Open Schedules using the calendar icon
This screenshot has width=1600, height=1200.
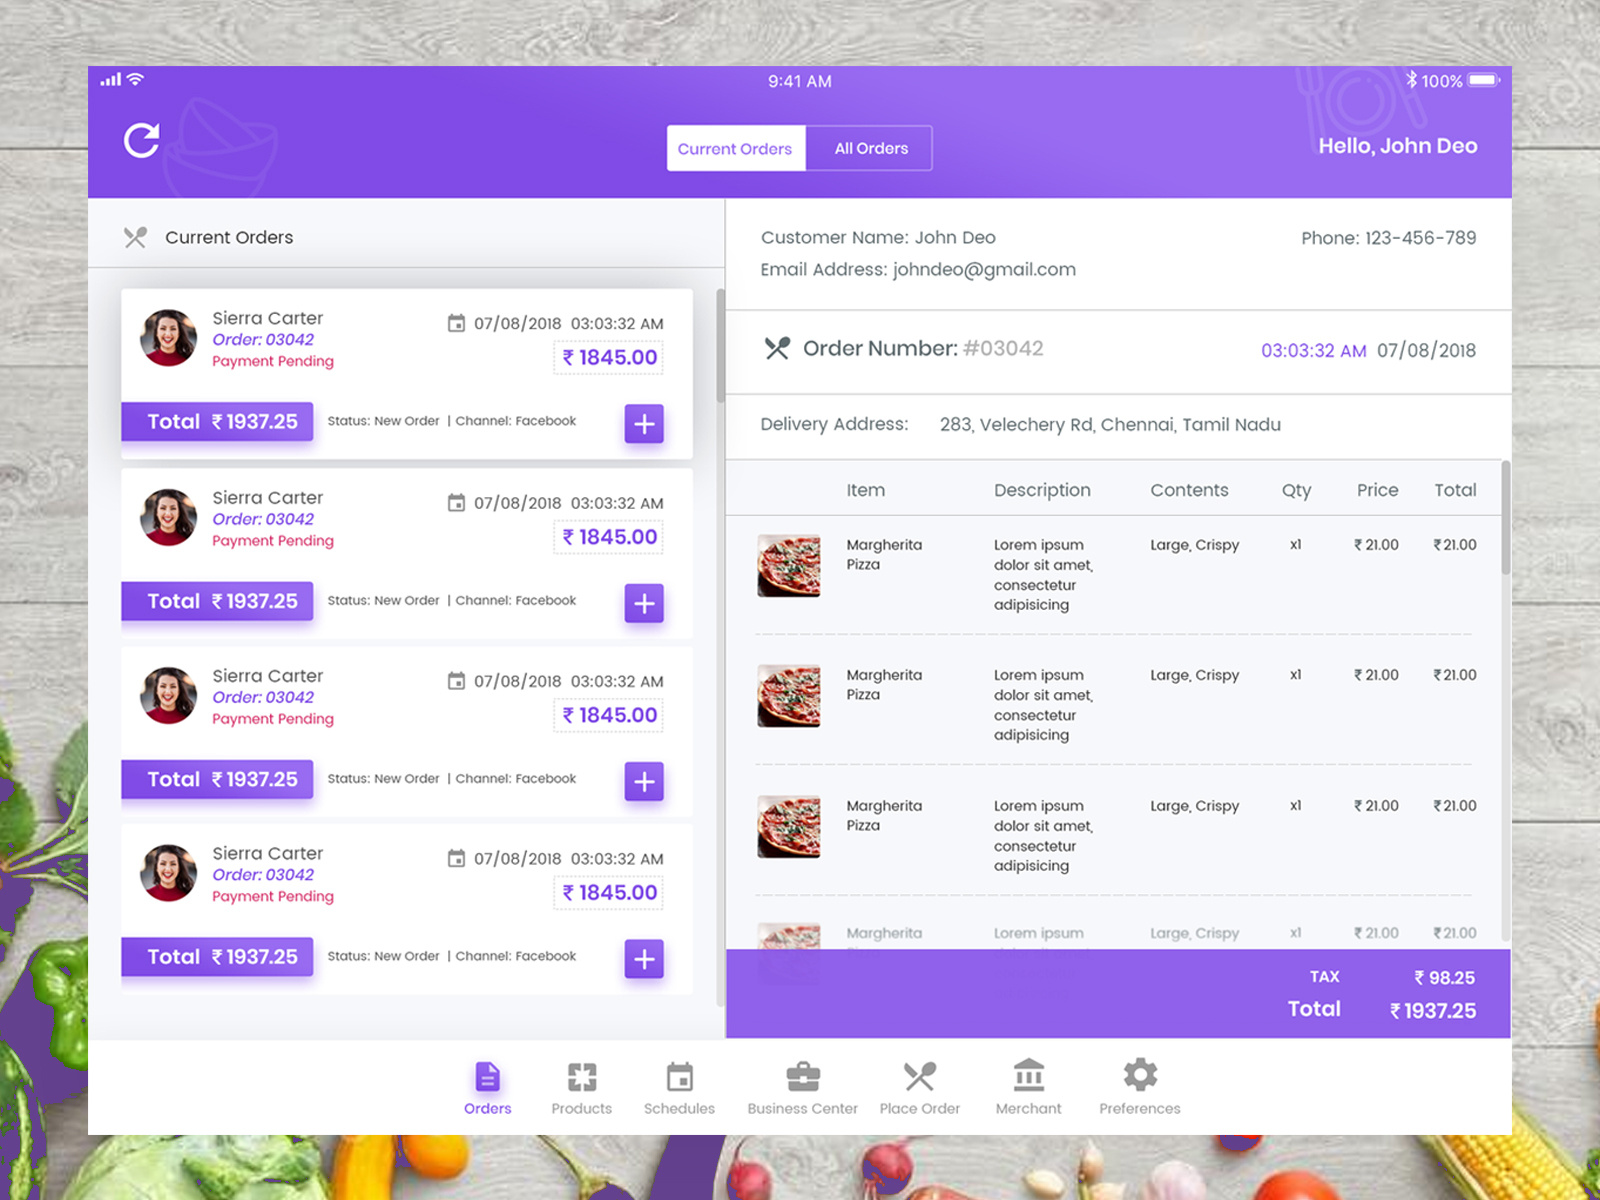tap(680, 1078)
